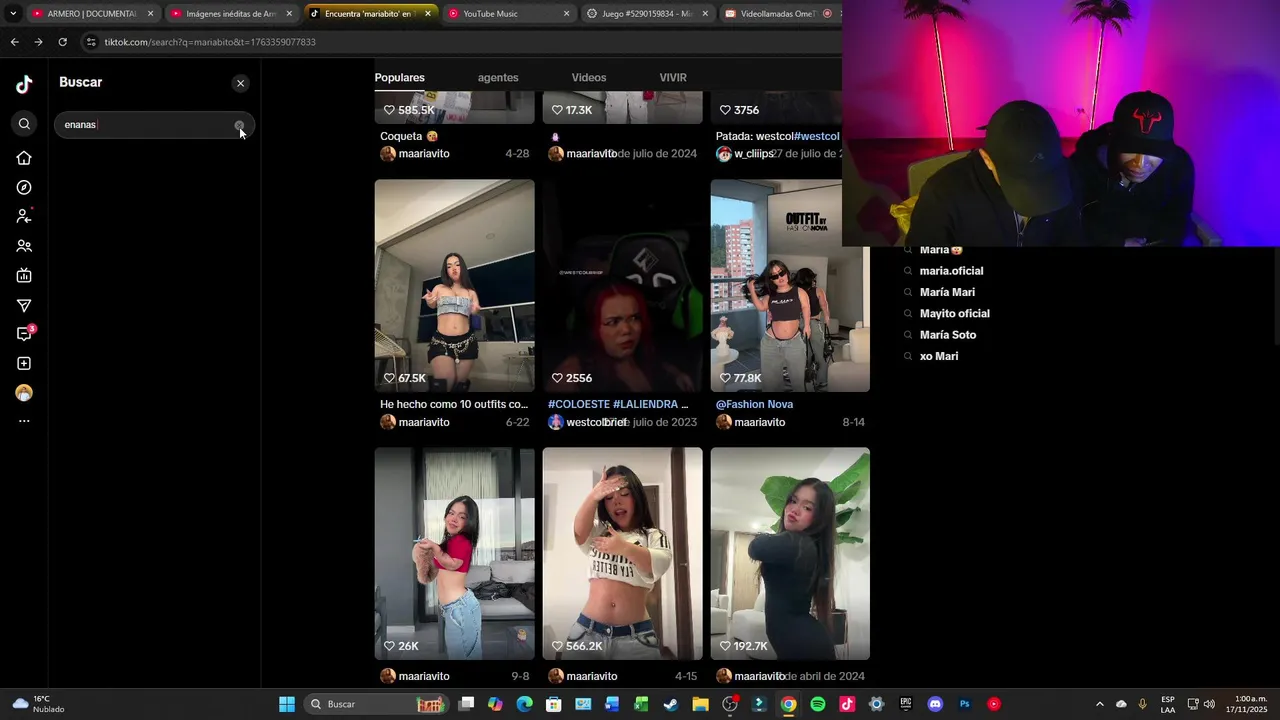The height and width of the screenshot is (720, 1280).
Task: Open Photoshop from the taskbar
Action: [965, 704]
